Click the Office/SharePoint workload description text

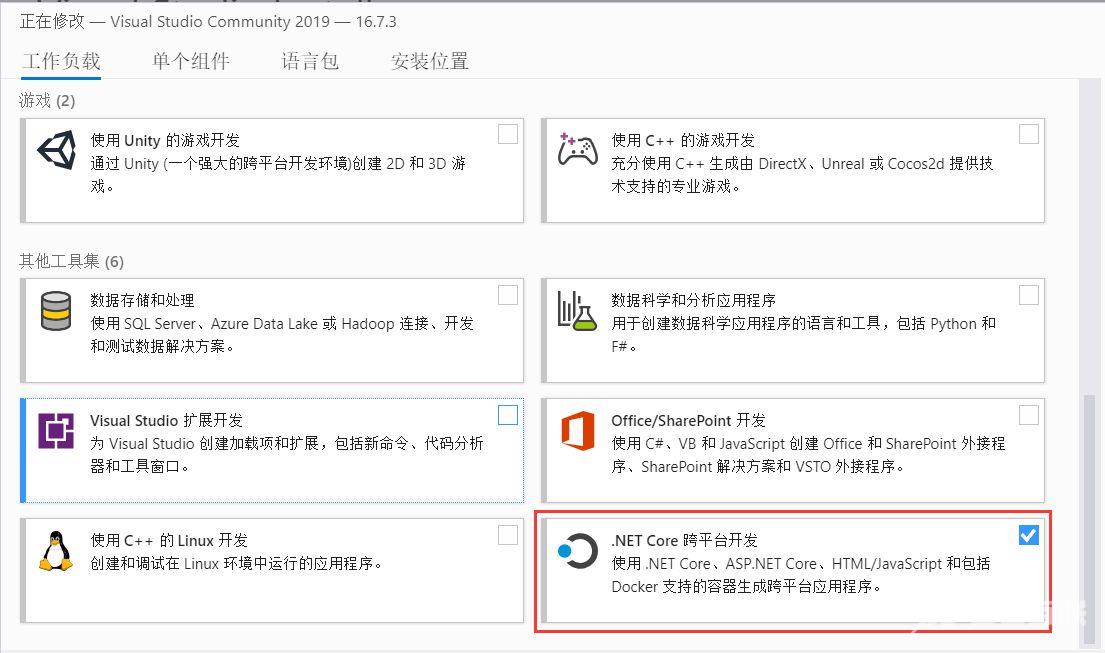(x=808, y=455)
